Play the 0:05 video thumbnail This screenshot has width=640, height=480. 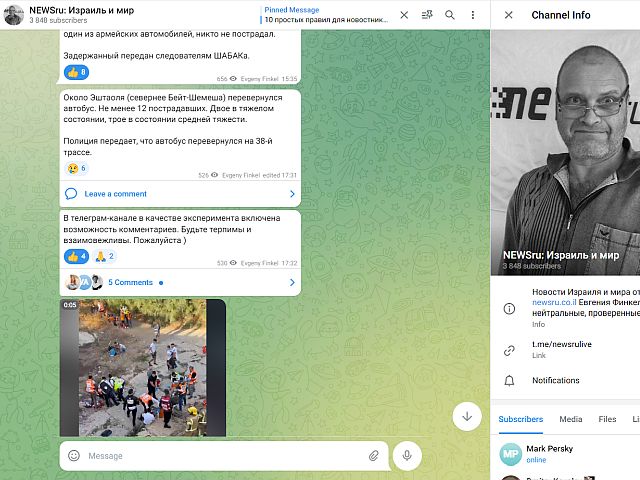143,368
